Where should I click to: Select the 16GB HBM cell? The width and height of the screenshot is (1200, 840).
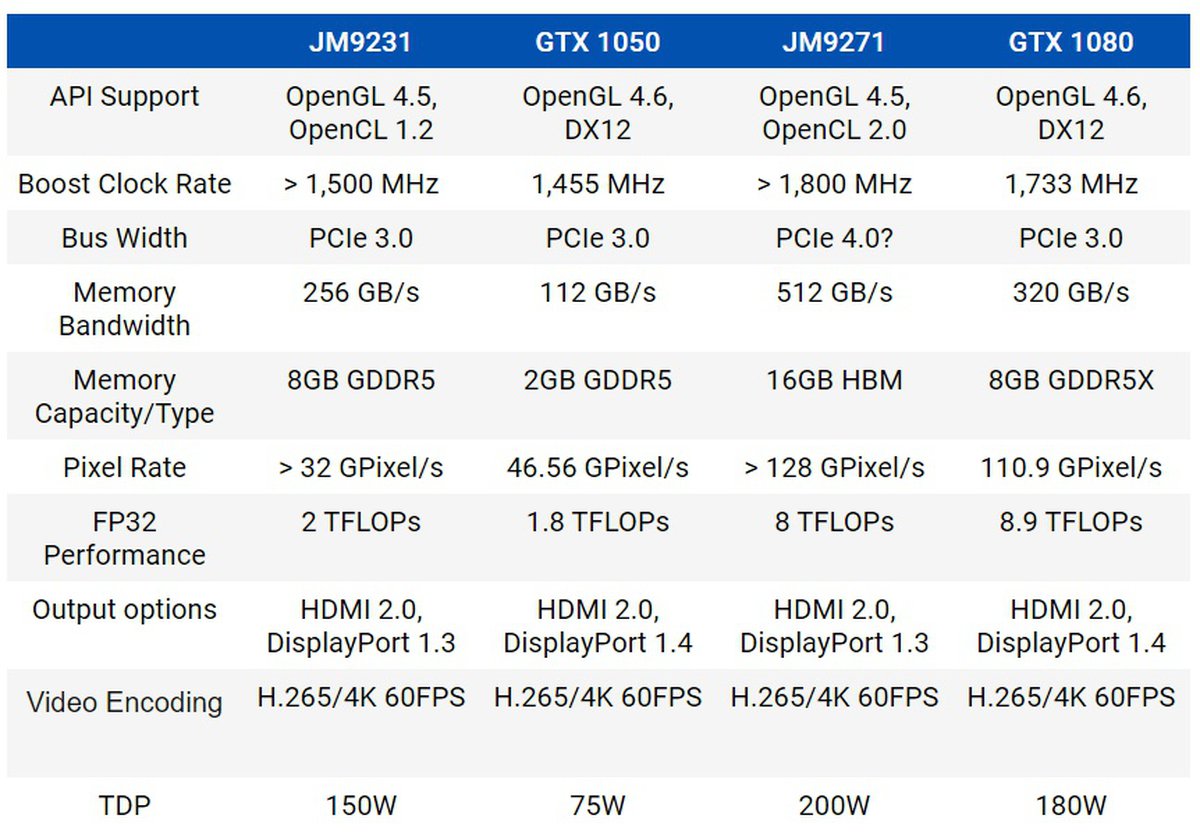tap(834, 381)
